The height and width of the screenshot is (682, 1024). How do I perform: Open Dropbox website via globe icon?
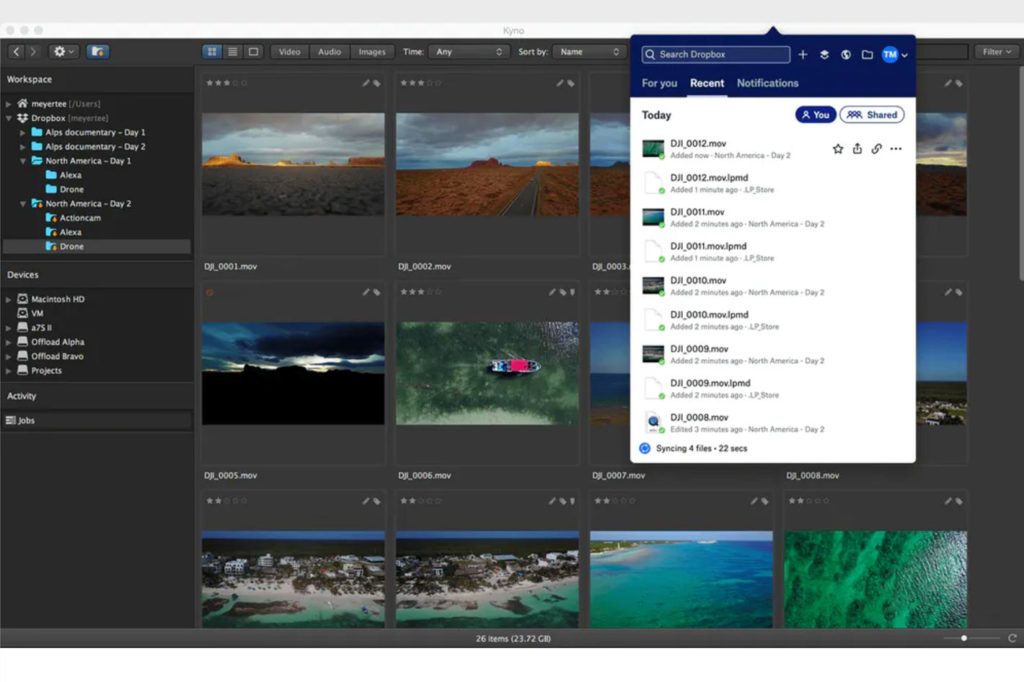pyautogui.click(x=846, y=55)
